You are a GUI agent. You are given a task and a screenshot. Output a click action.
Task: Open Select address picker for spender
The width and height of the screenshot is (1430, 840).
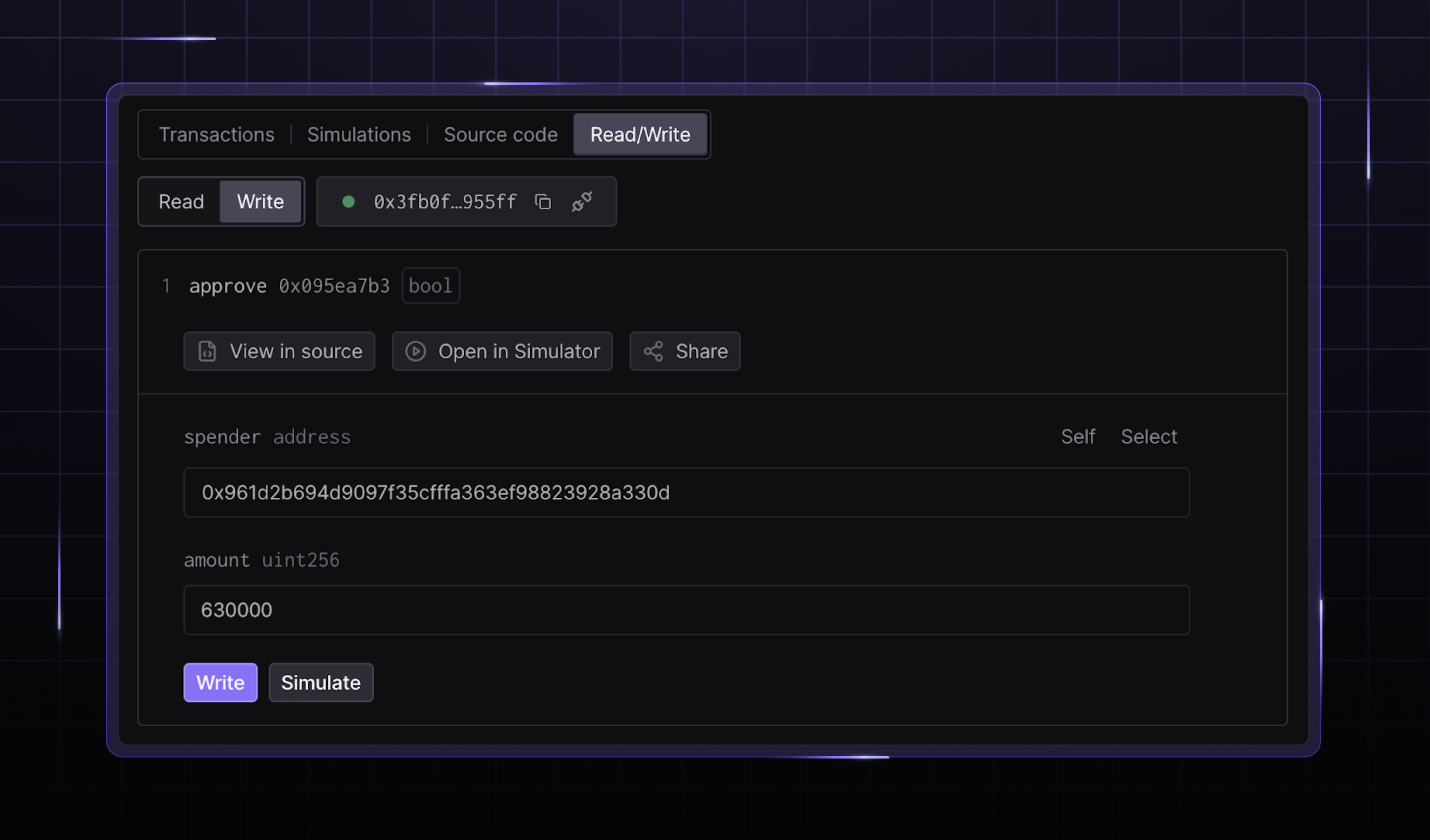tap(1148, 437)
